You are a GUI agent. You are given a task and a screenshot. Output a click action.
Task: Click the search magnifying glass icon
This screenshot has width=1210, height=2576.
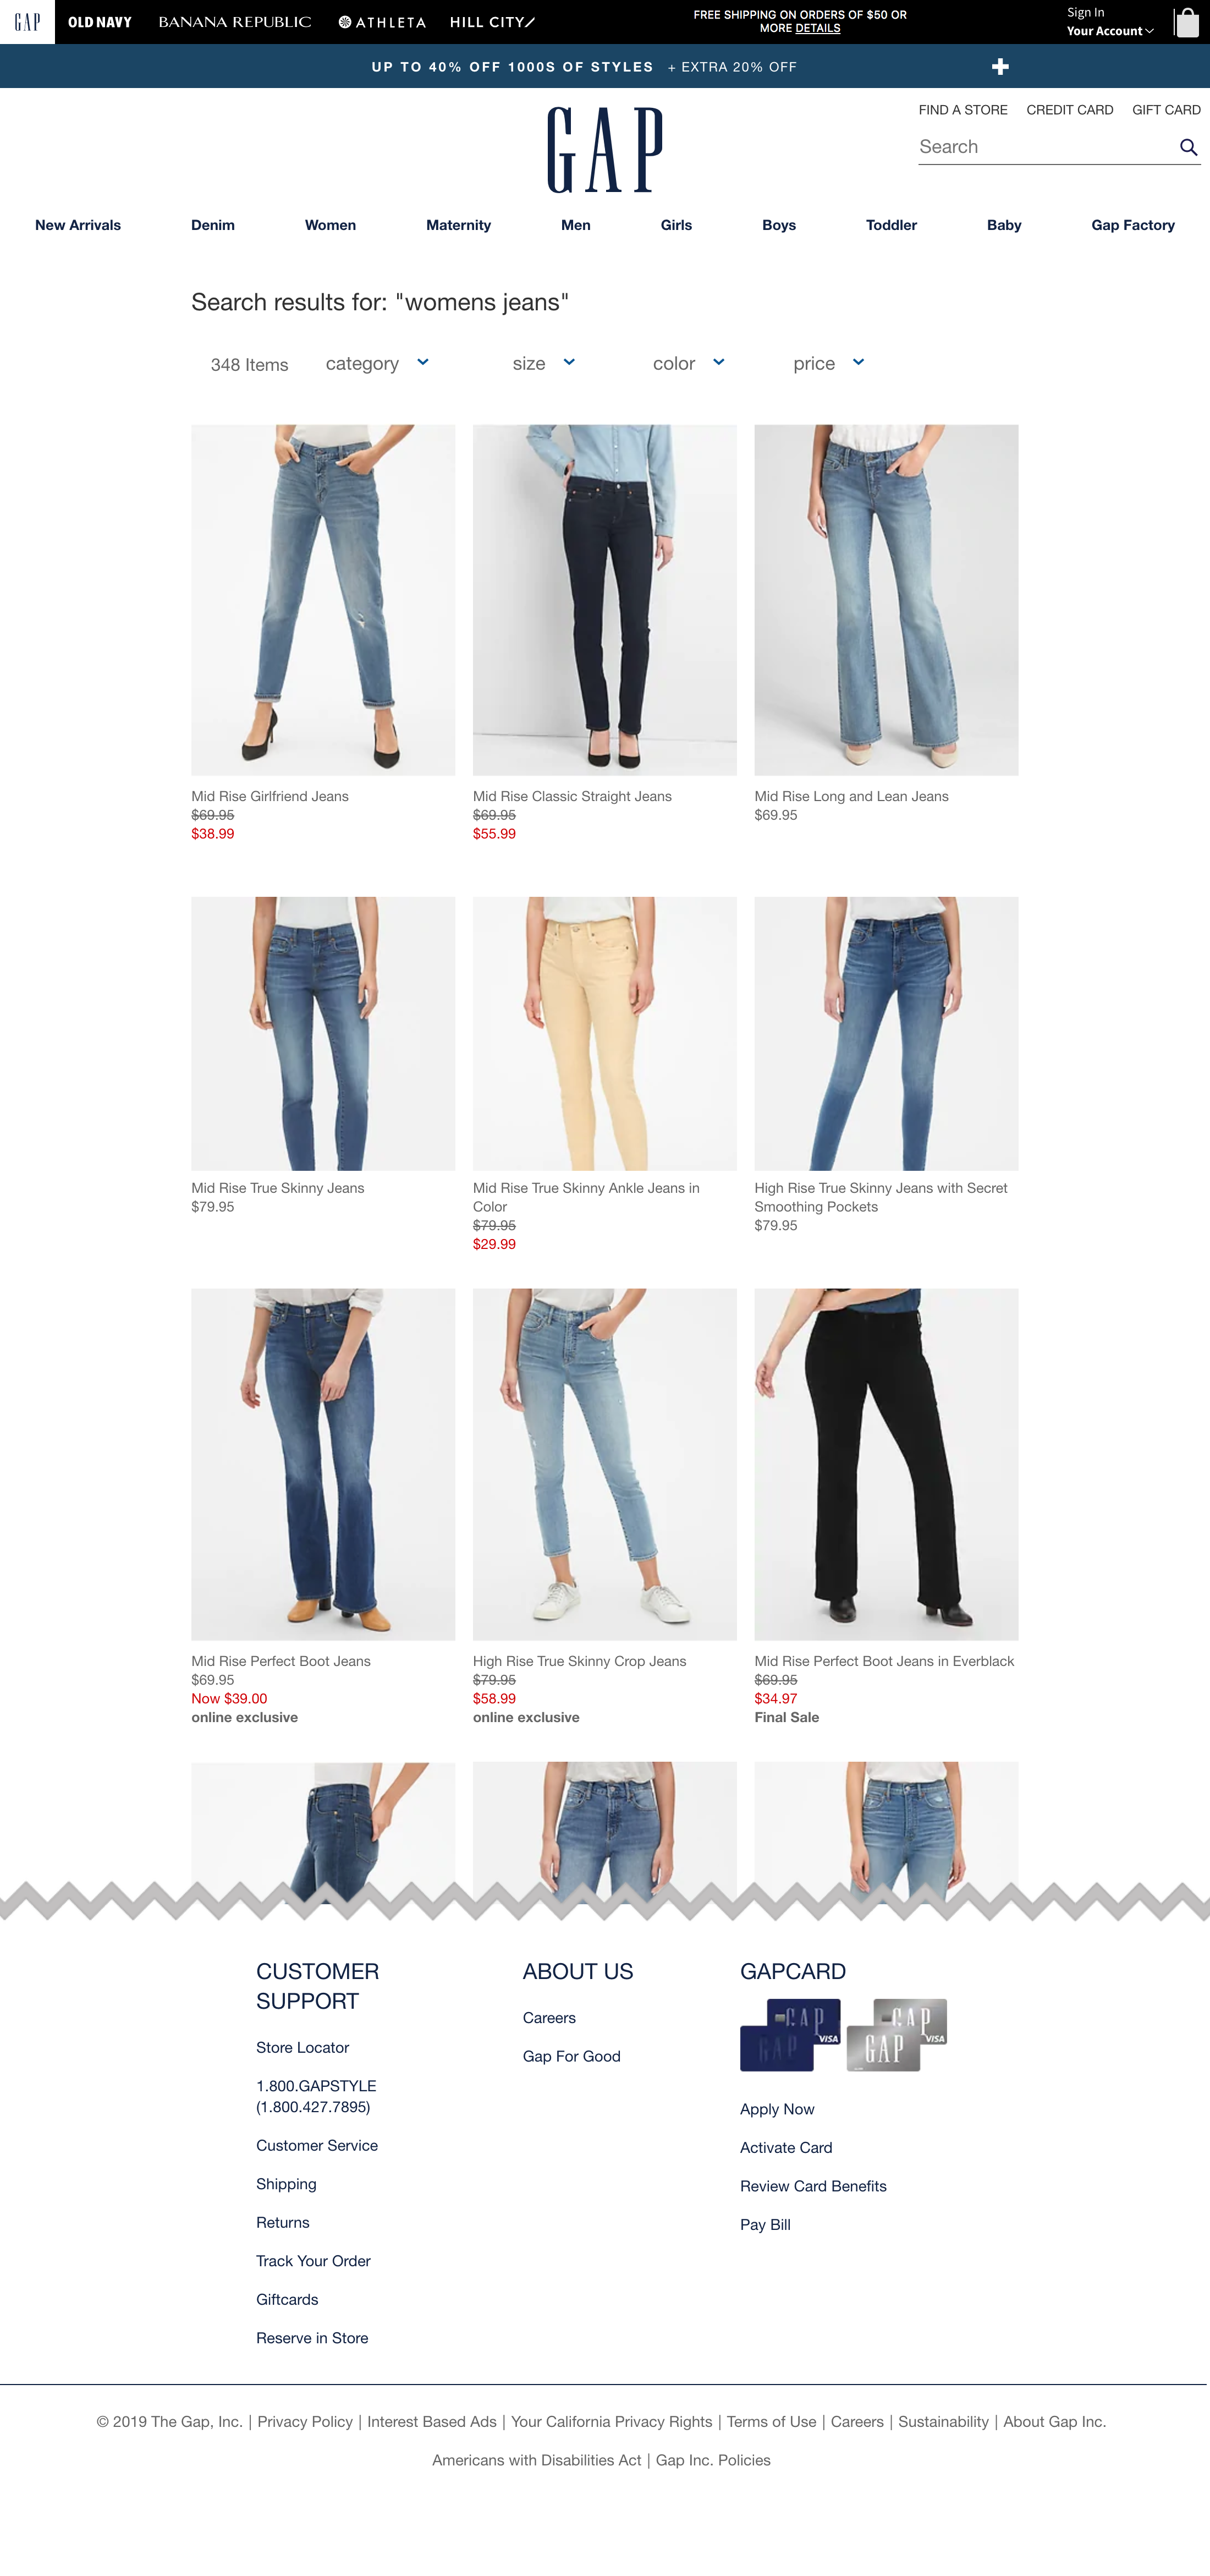[1188, 147]
